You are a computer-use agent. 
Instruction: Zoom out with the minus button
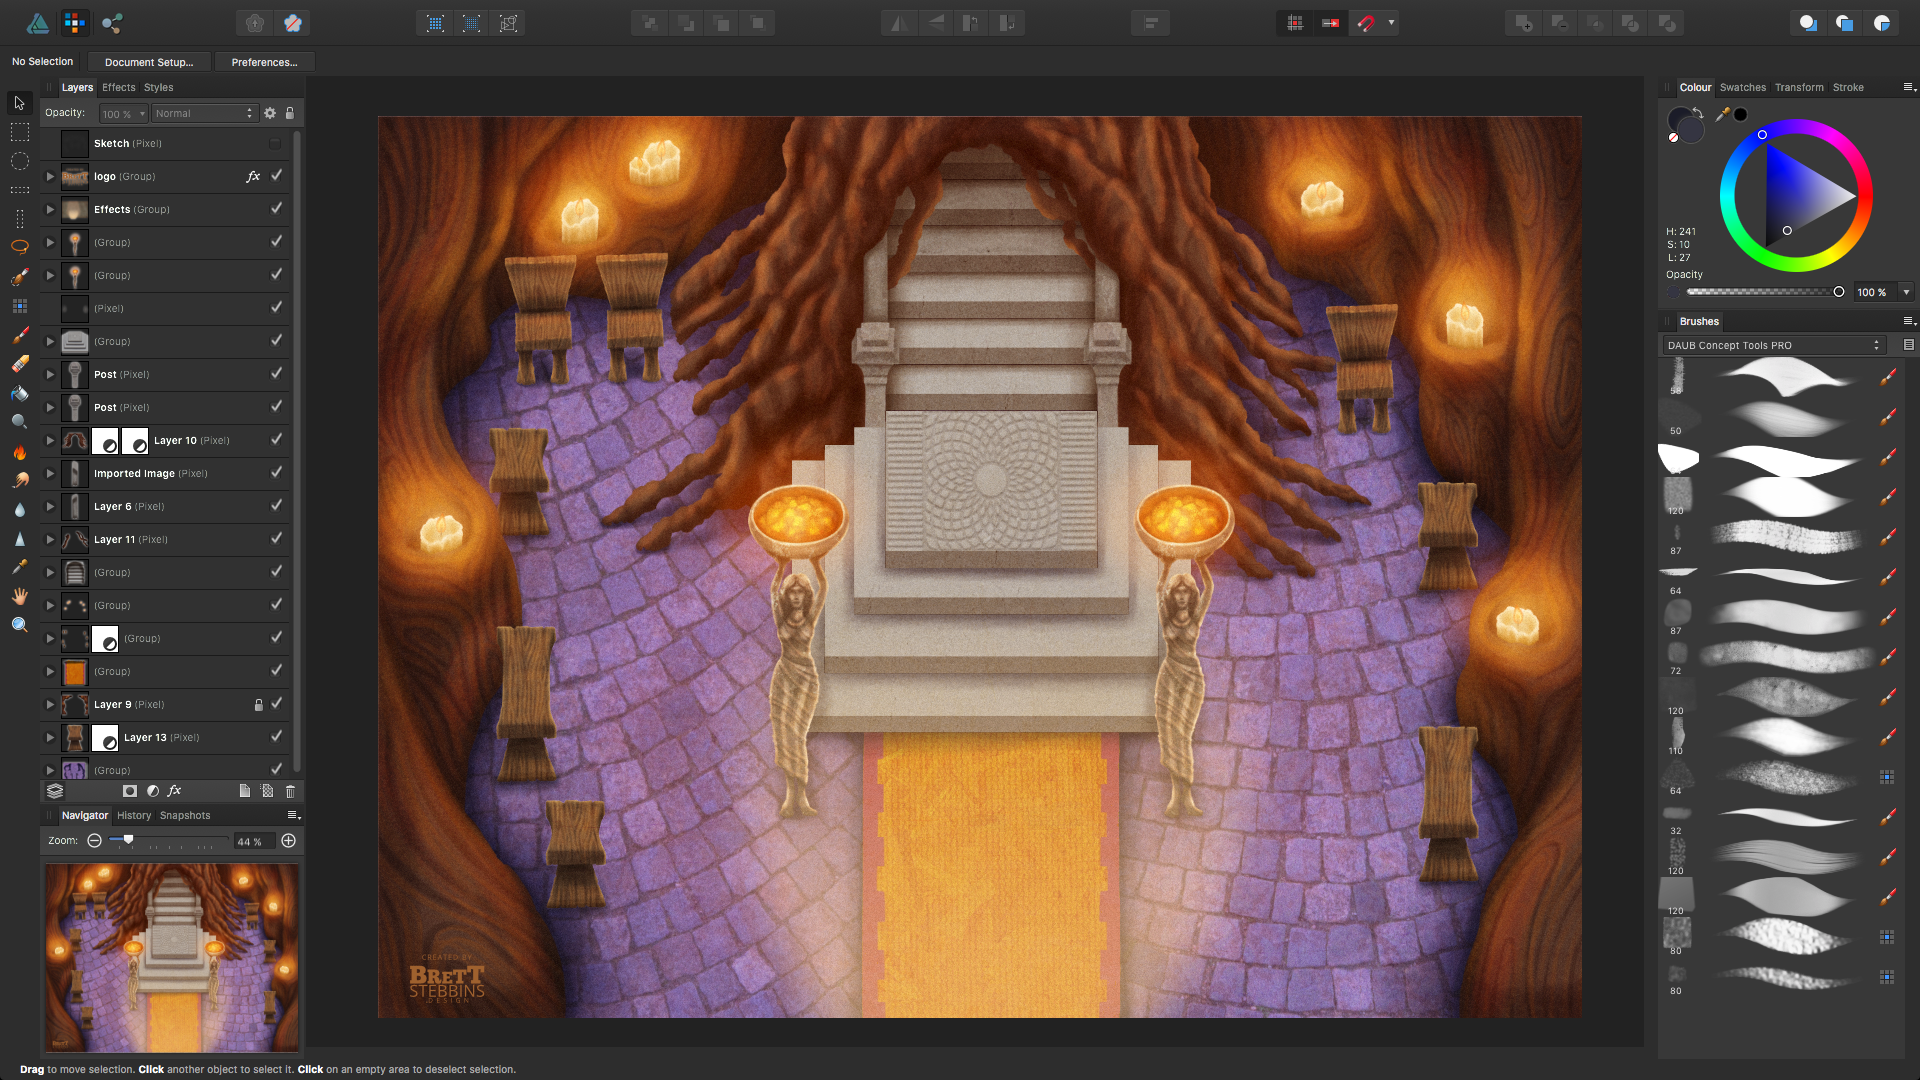click(94, 841)
